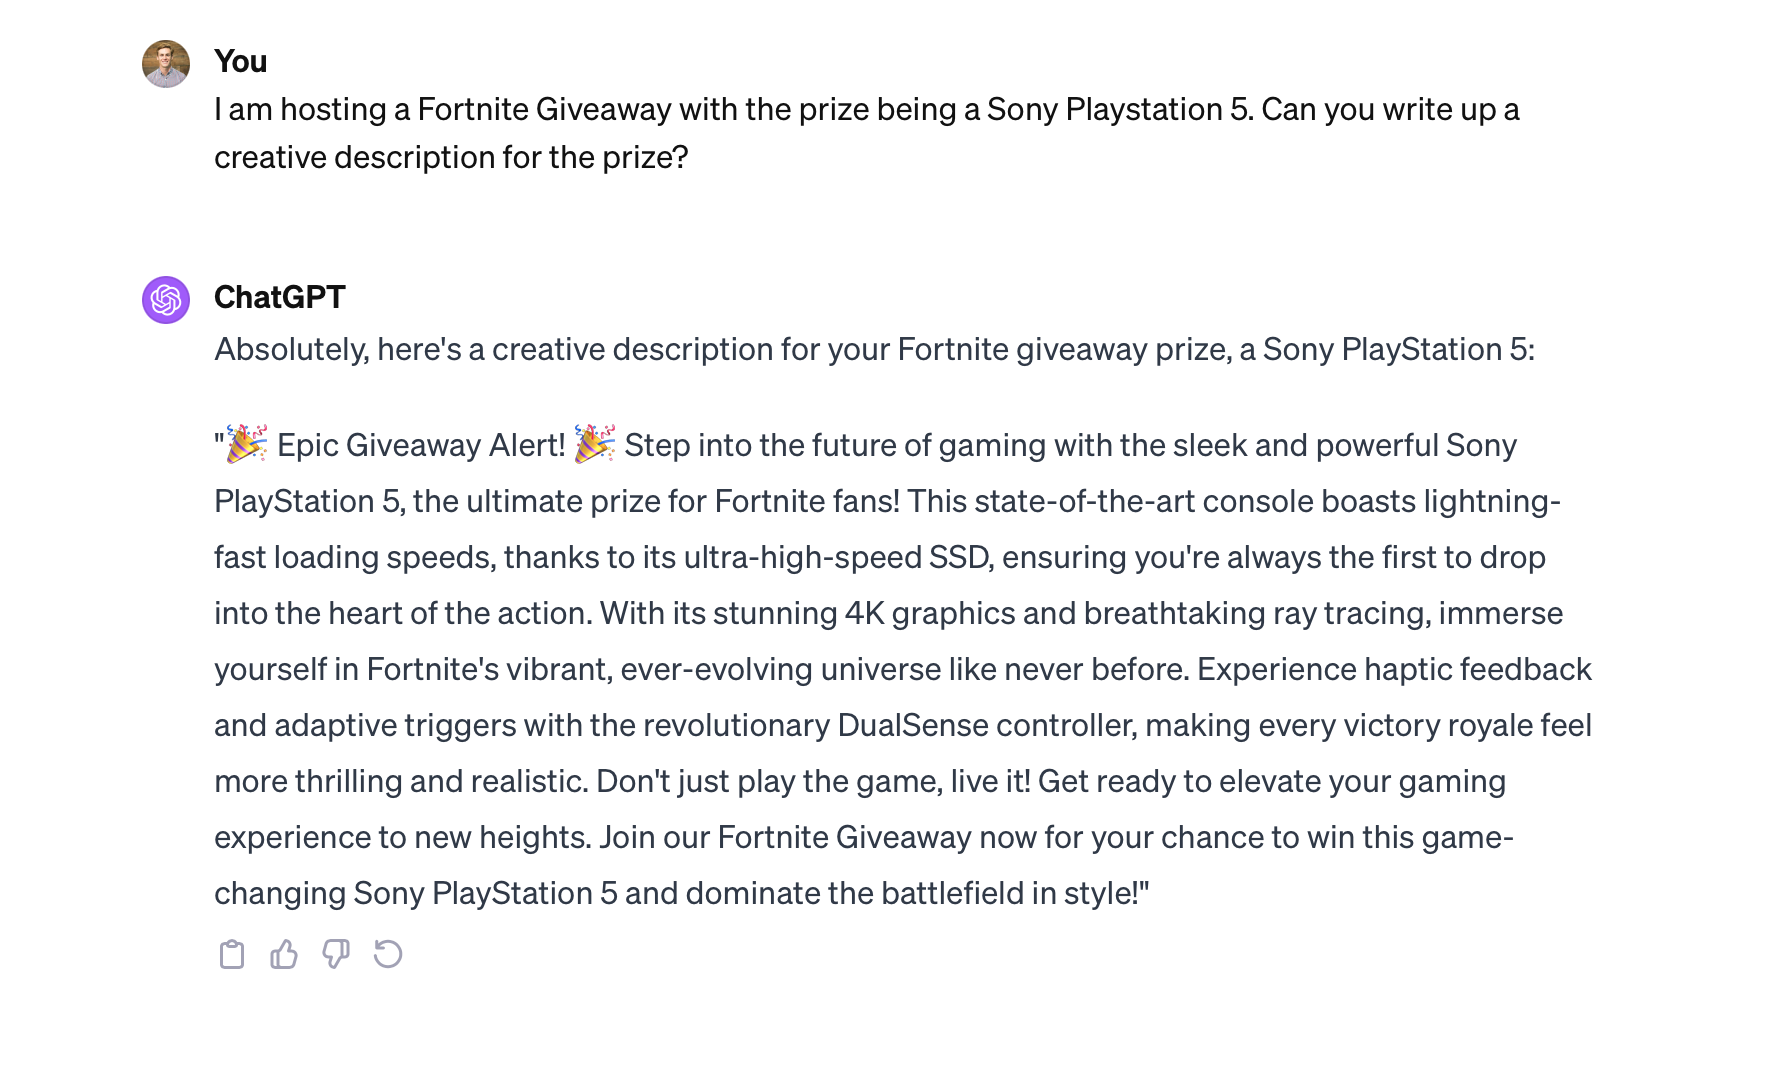Image resolution: width=1778 pixels, height=1068 pixels.
Task: Click the party popper emoji before "Step"
Action: pyautogui.click(x=594, y=444)
